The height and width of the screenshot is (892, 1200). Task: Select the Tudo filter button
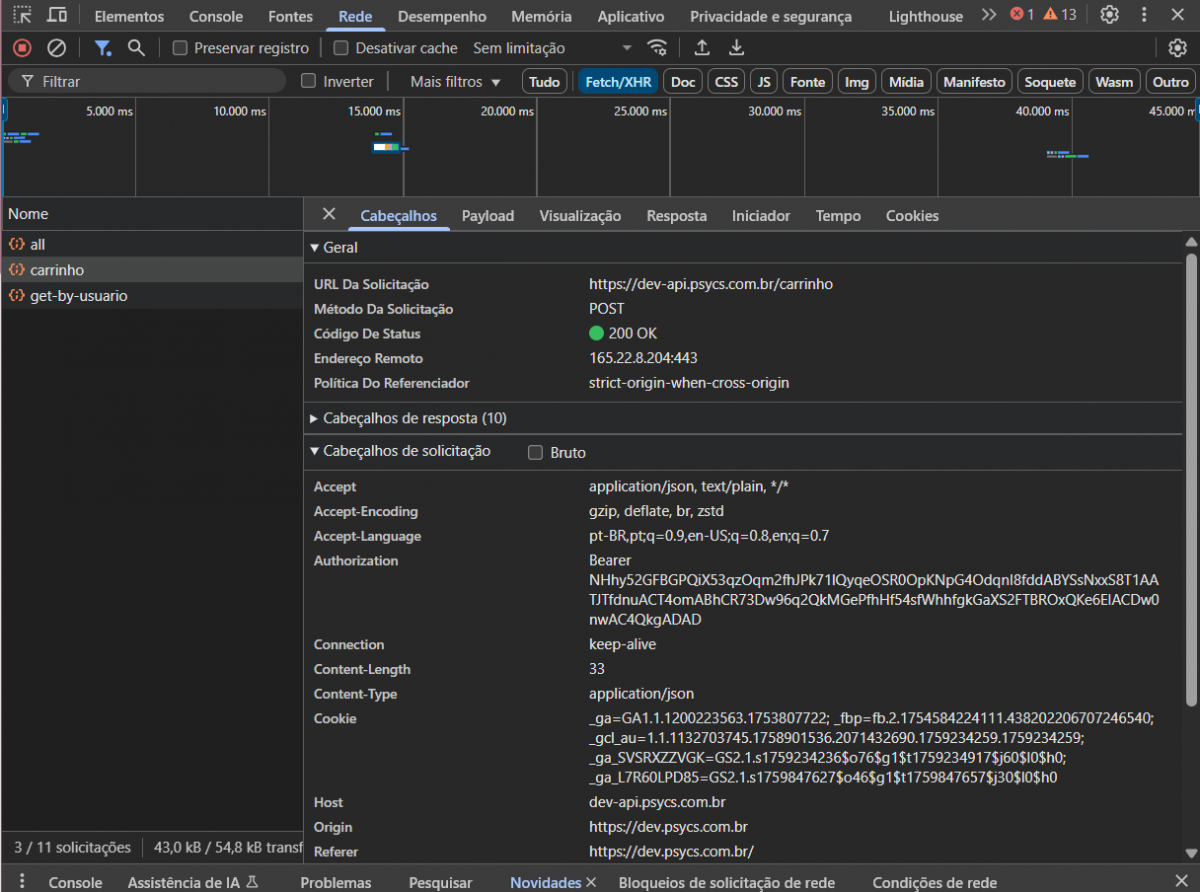tap(544, 82)
